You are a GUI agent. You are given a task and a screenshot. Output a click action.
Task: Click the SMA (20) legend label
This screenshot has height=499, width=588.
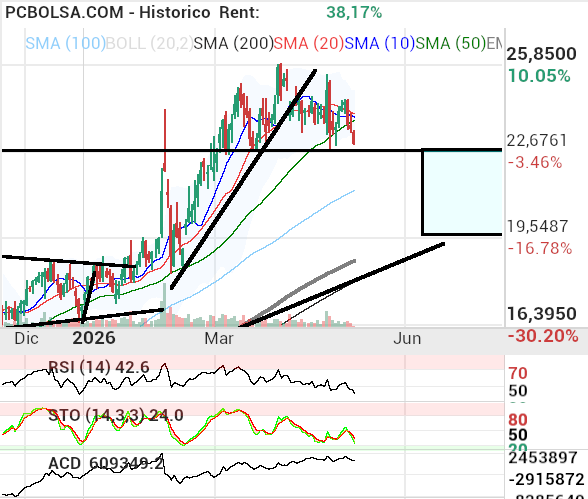309,43
